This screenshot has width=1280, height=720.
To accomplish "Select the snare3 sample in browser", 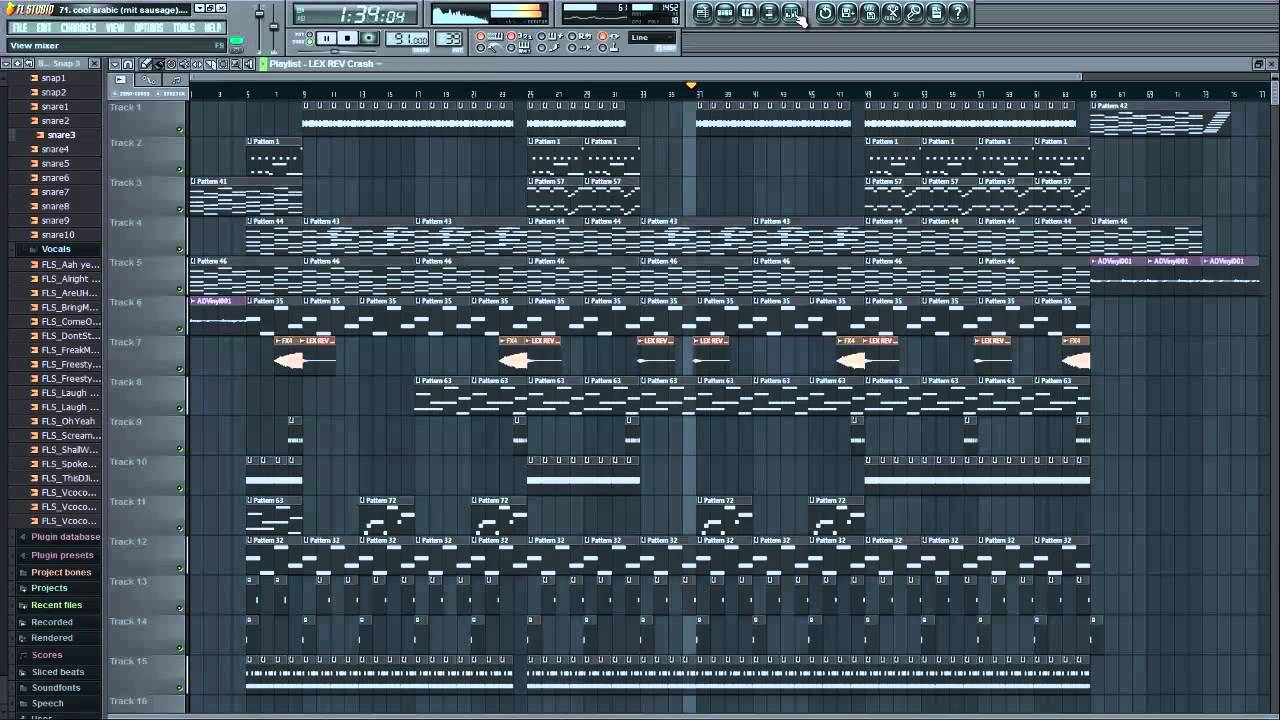I will [x=61, y=135].
